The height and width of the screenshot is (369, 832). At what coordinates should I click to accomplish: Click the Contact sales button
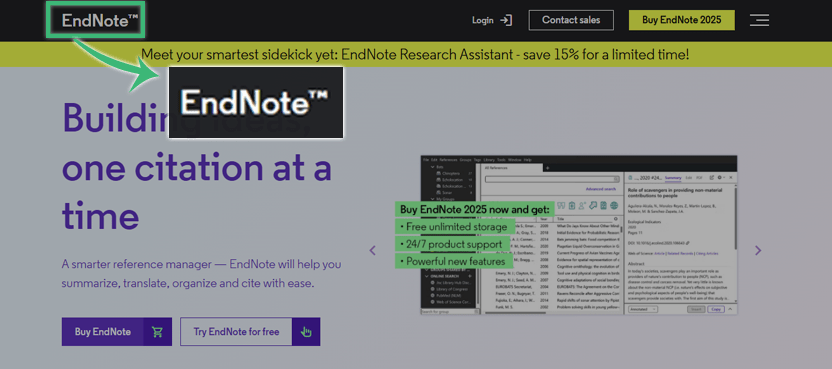tap(571, 20)
